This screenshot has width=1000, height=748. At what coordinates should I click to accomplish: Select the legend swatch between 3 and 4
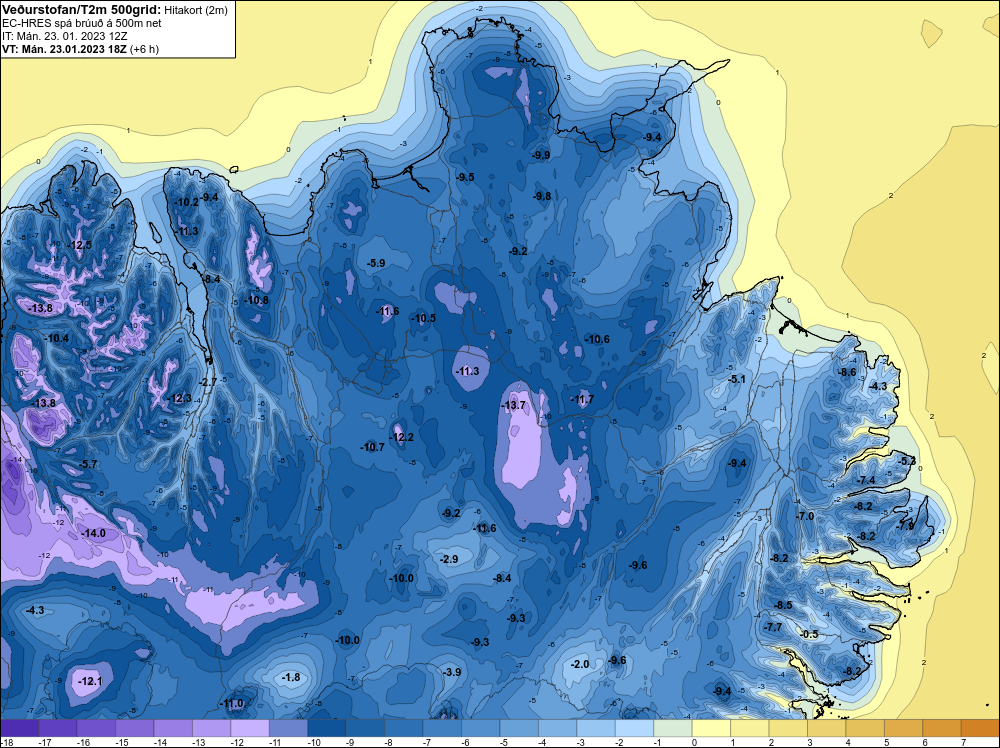pos(827,728)
